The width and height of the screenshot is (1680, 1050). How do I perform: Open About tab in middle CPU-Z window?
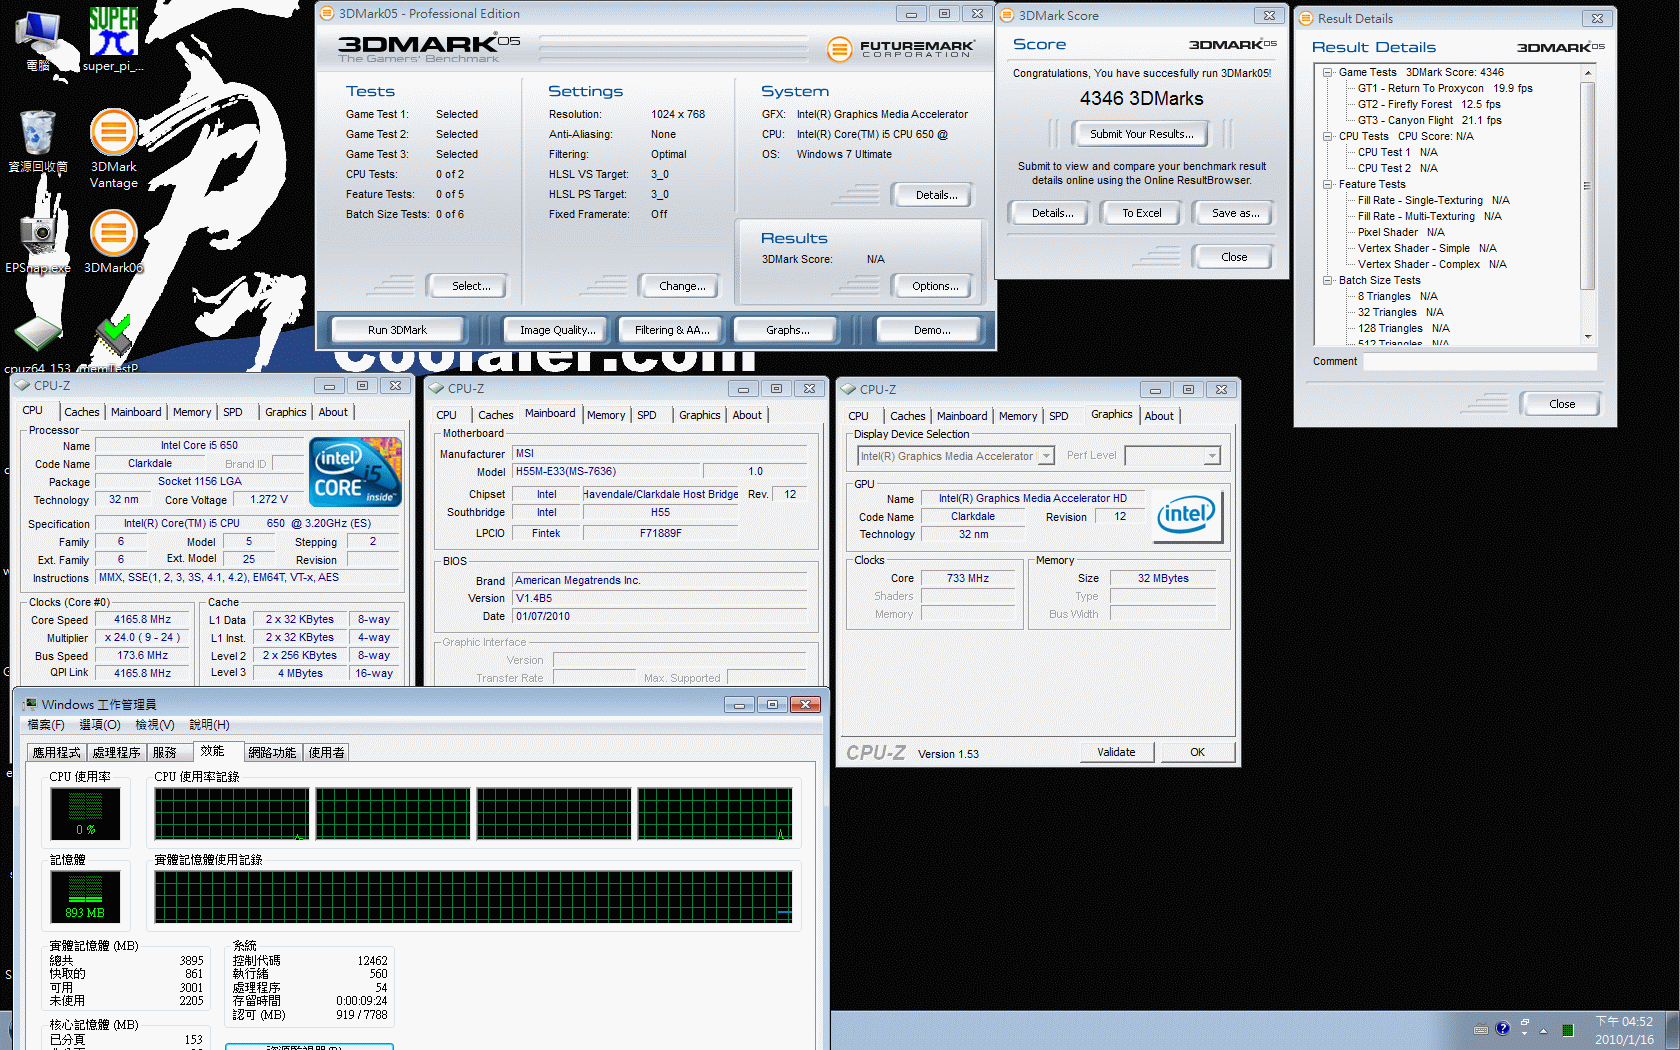click(x=747, y=415)
